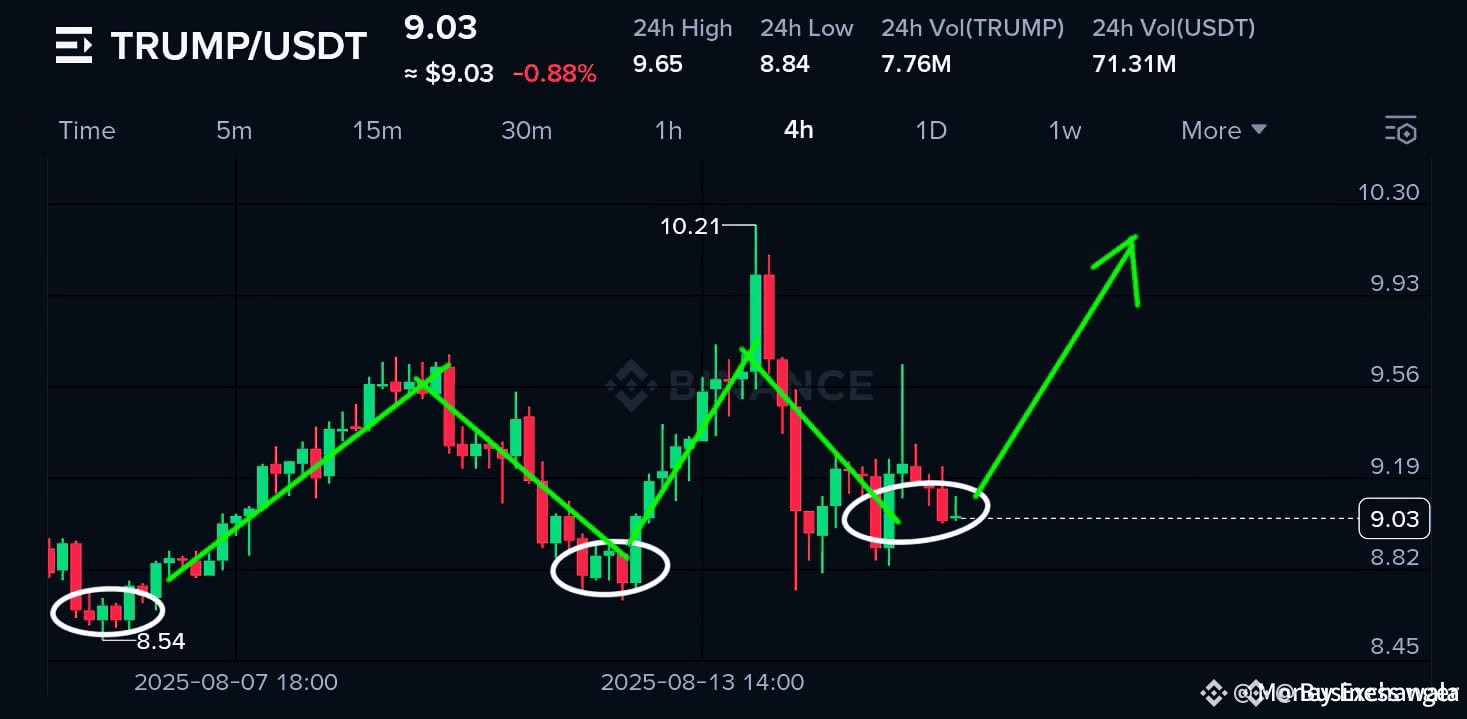Viewport: 1467px width, 719px height.
Task: Choose the 30m timeframe
Action: (x=526, y=130)
